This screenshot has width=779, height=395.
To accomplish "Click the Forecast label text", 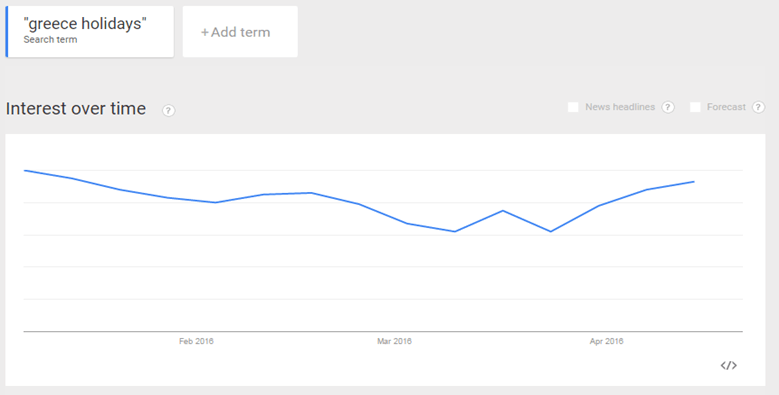I will (x=726, y=107).
